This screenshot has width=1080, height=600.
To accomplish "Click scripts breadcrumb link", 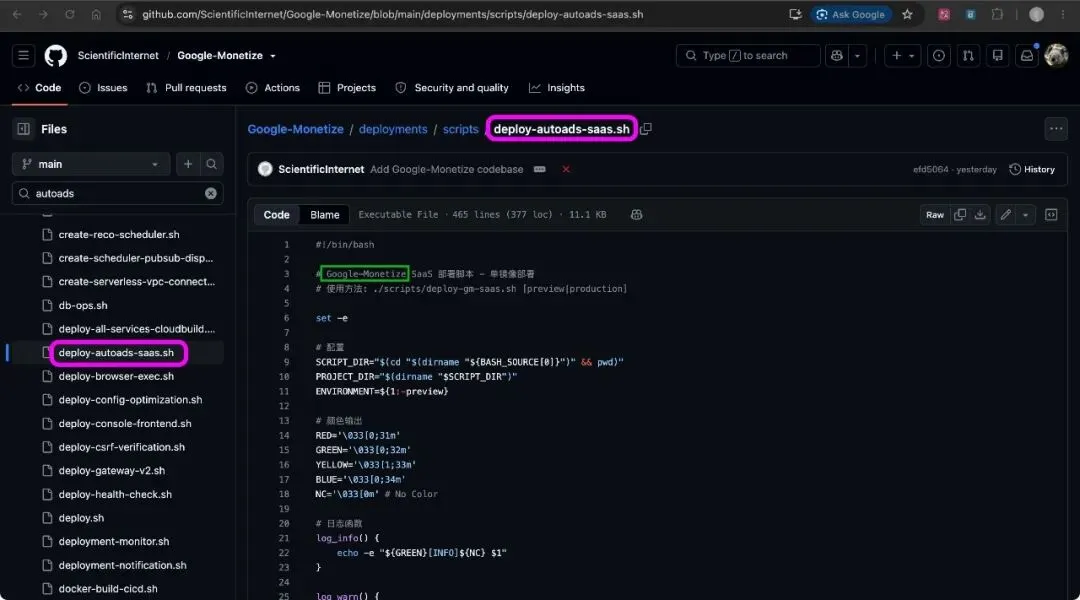I will pos(460,129).
